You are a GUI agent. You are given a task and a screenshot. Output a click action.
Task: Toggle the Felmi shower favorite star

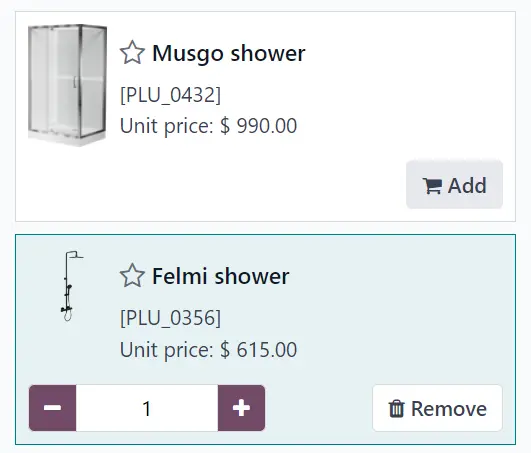[132, 276]
